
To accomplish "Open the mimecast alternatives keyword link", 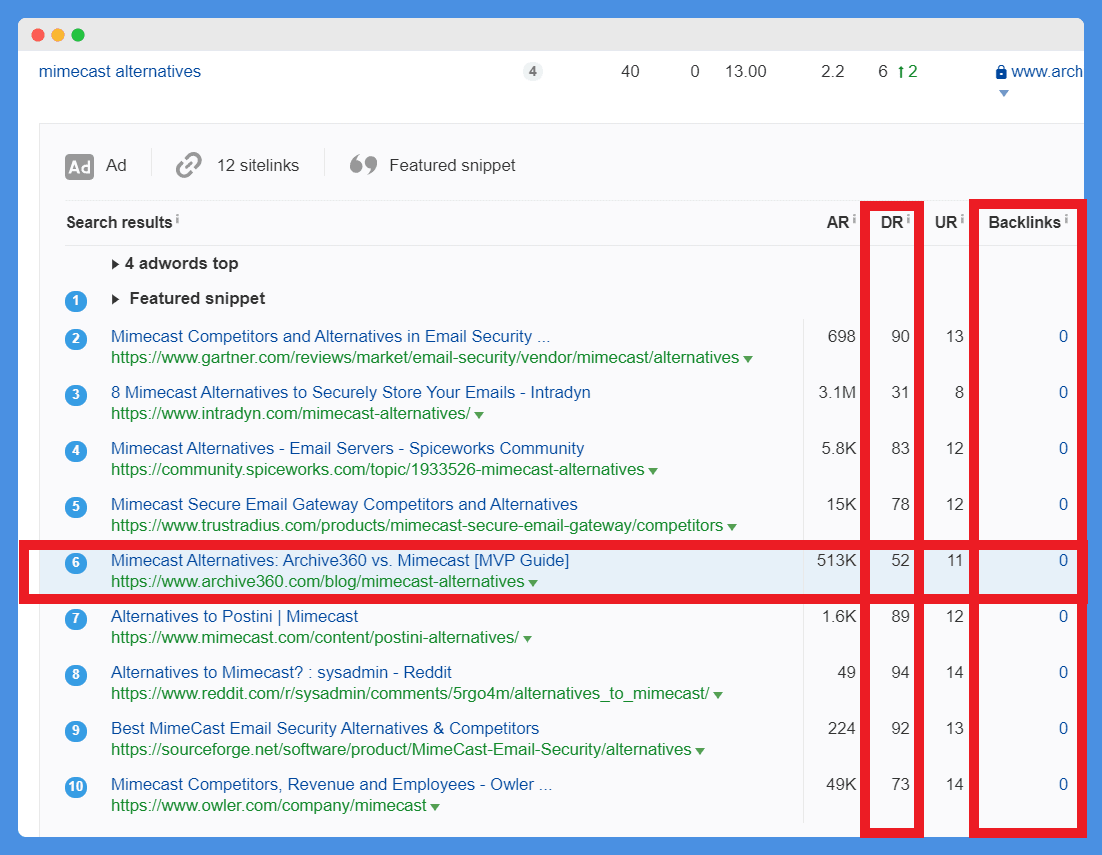I will 119,72.
